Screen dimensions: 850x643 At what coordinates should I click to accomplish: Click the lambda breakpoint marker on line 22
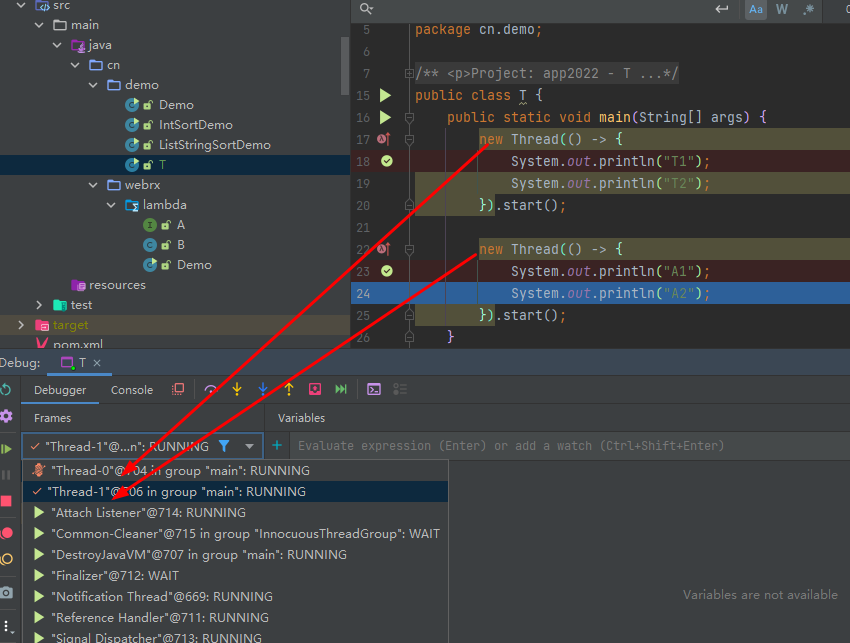383,249
